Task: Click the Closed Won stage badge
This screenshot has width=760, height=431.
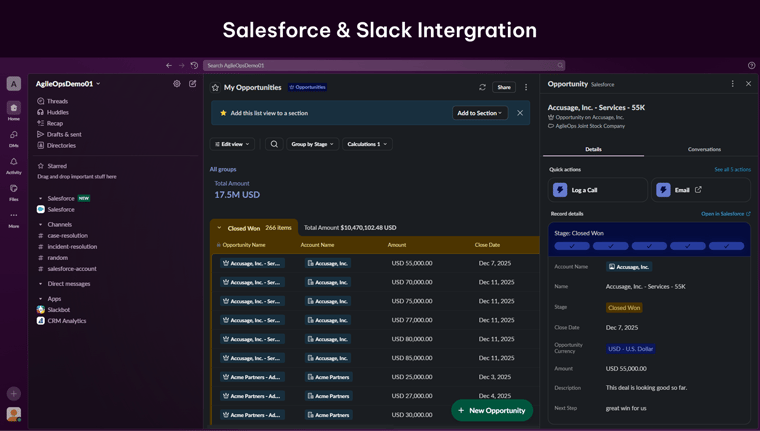Action: click(624, 308)
